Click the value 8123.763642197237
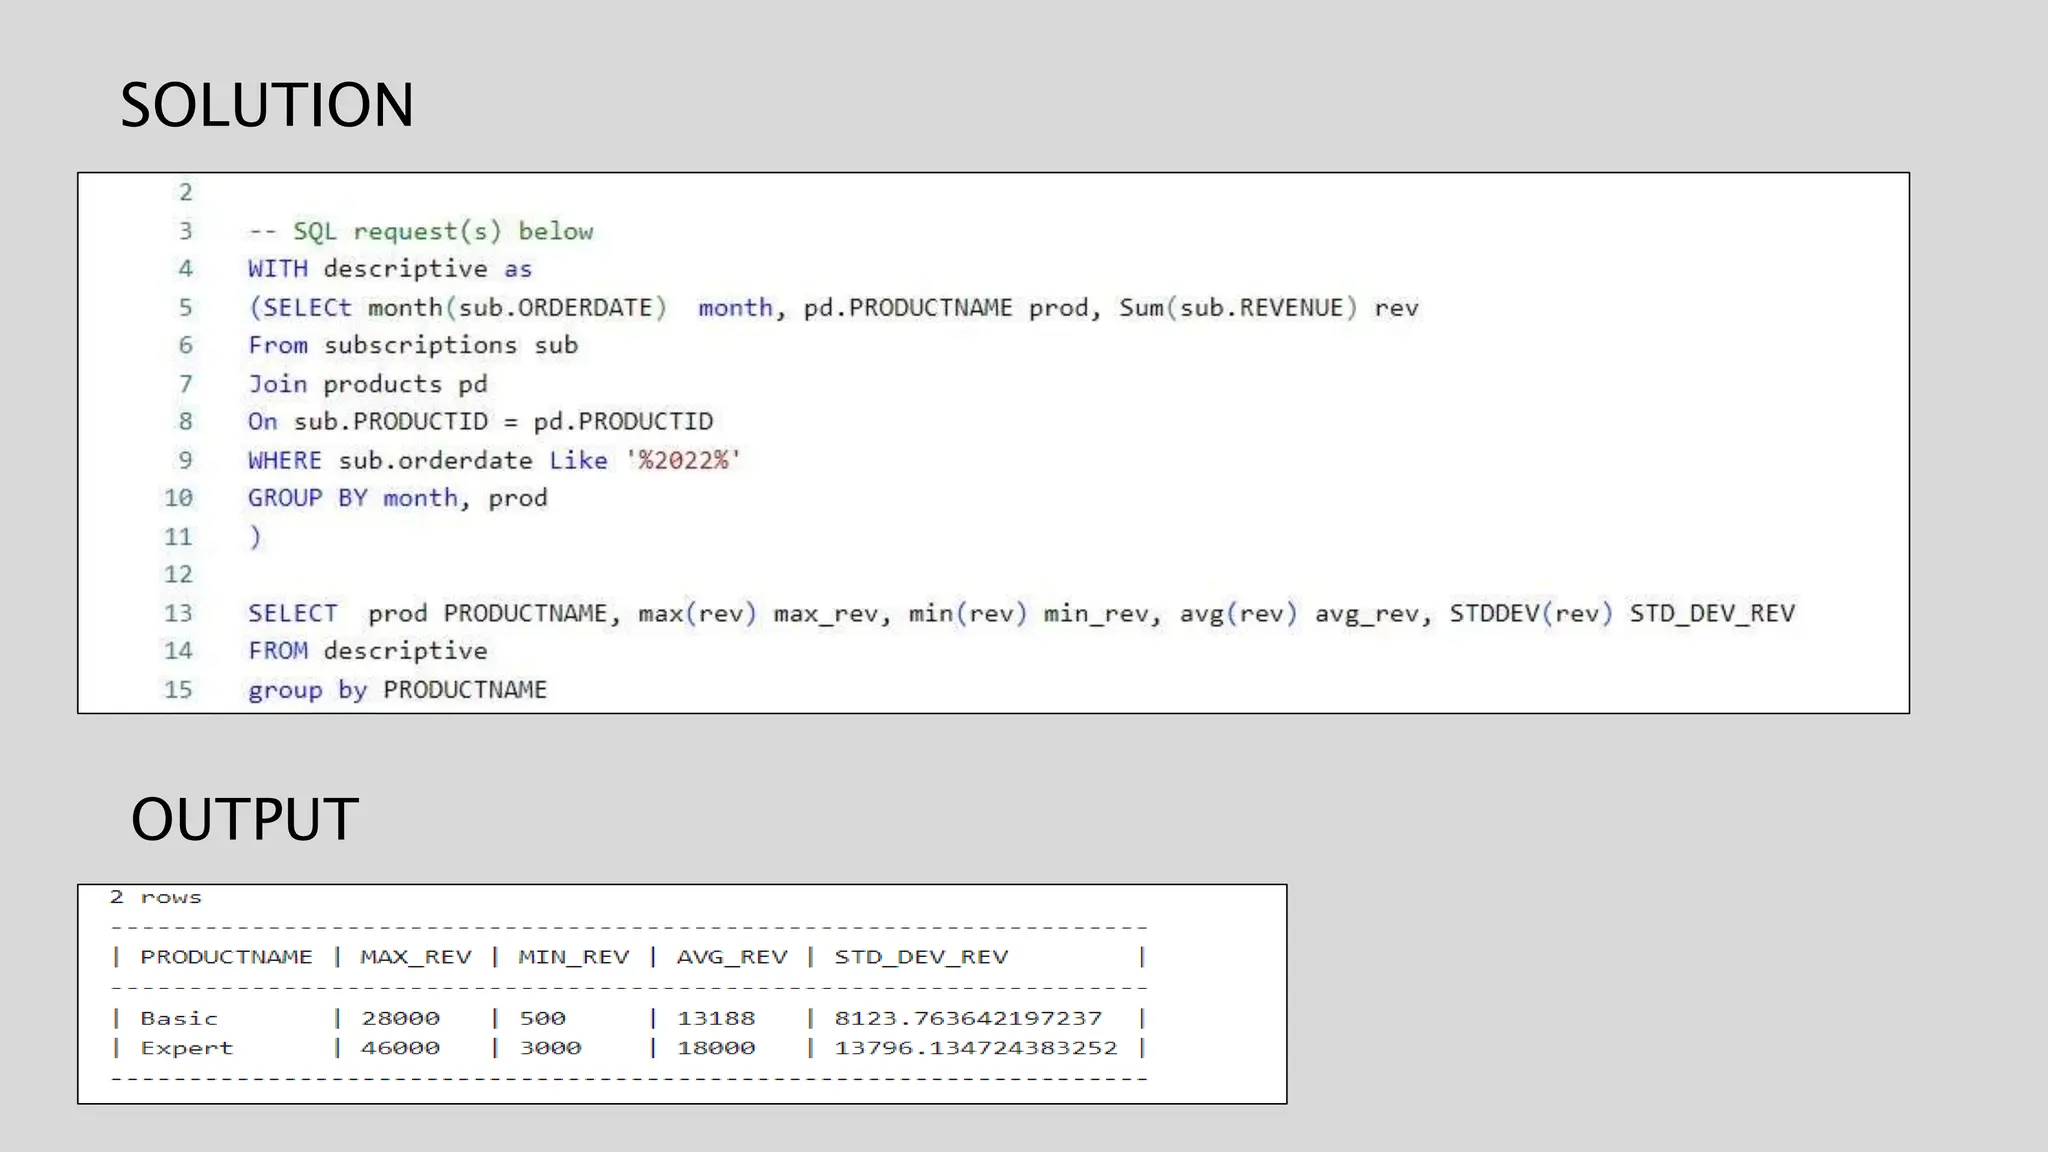 pyautogui.click(x=969, y=1018)
